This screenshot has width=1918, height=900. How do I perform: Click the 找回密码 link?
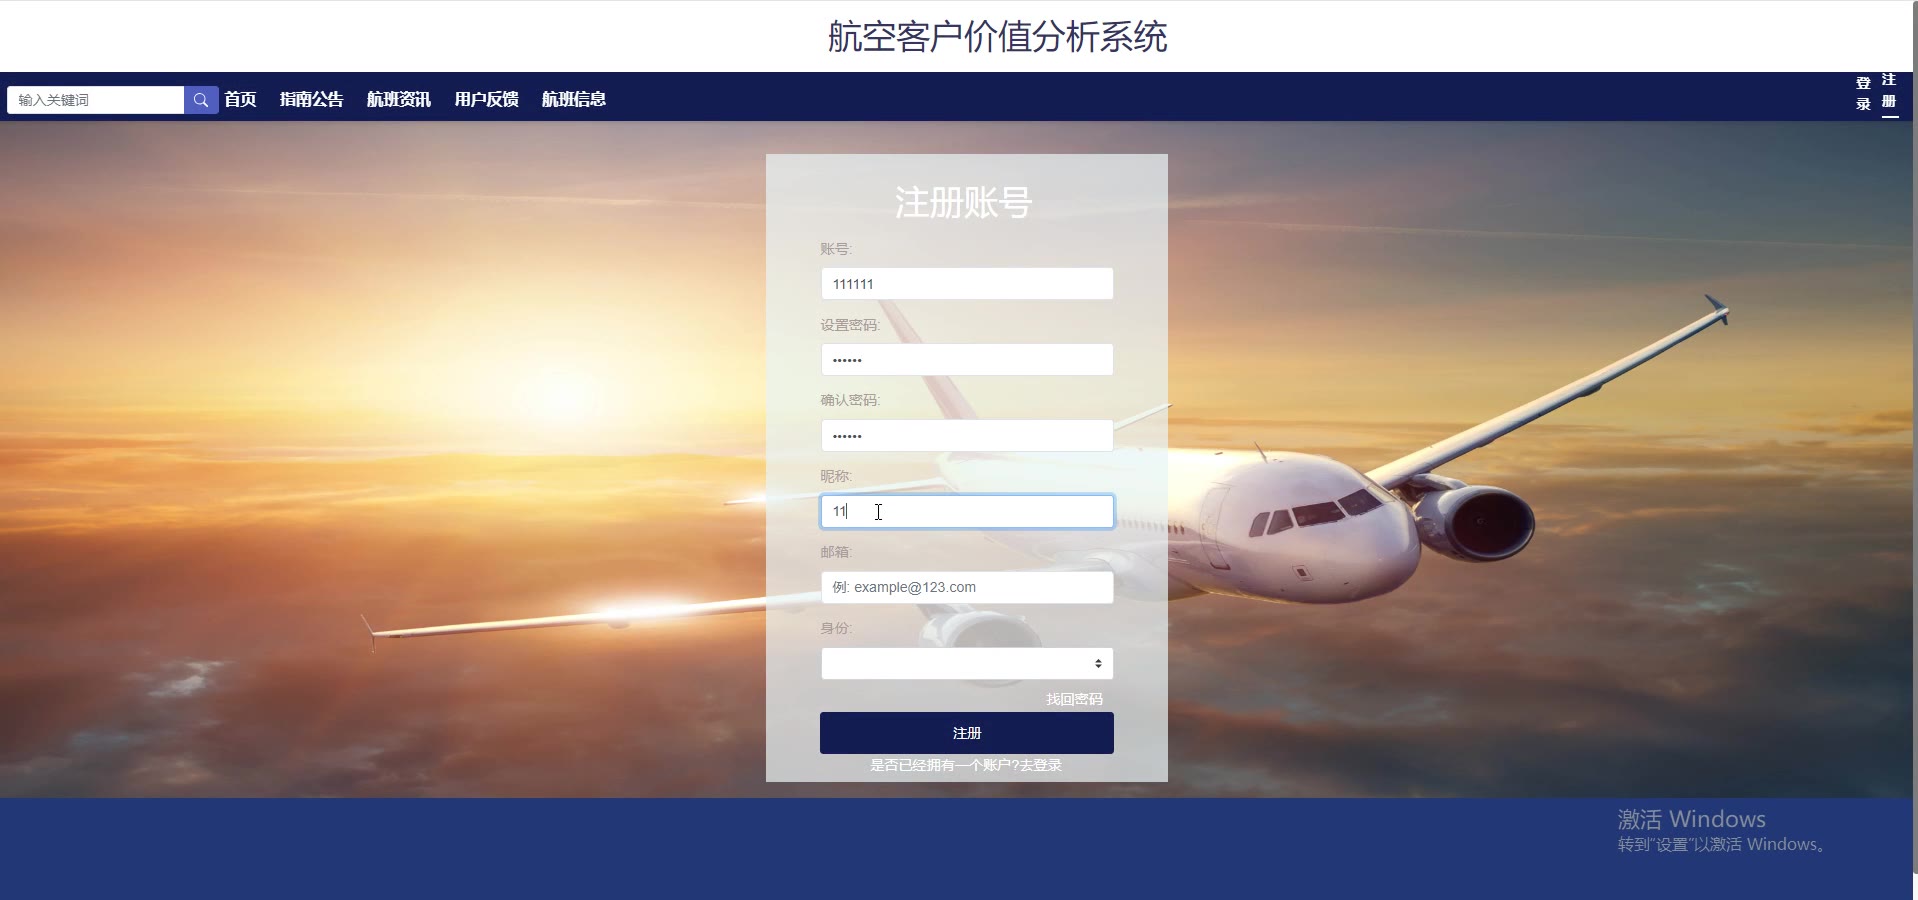pos(1074,699)
